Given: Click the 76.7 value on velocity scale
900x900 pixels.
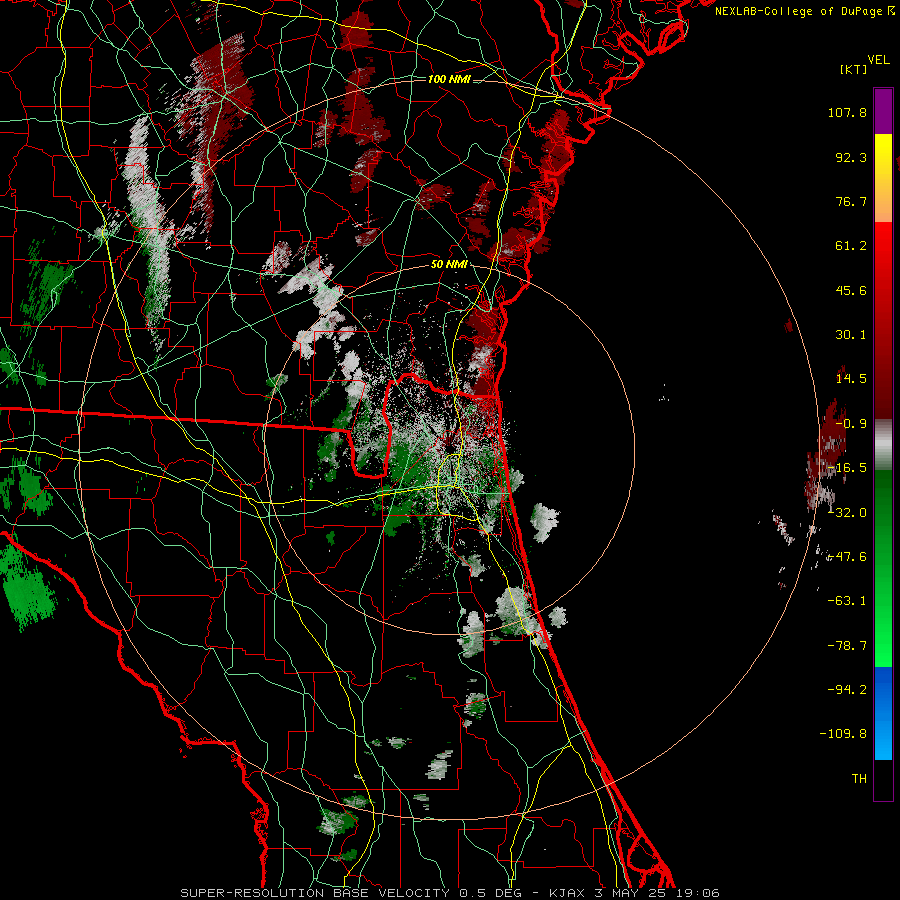Looking at the screenshot, I should 851,201.
